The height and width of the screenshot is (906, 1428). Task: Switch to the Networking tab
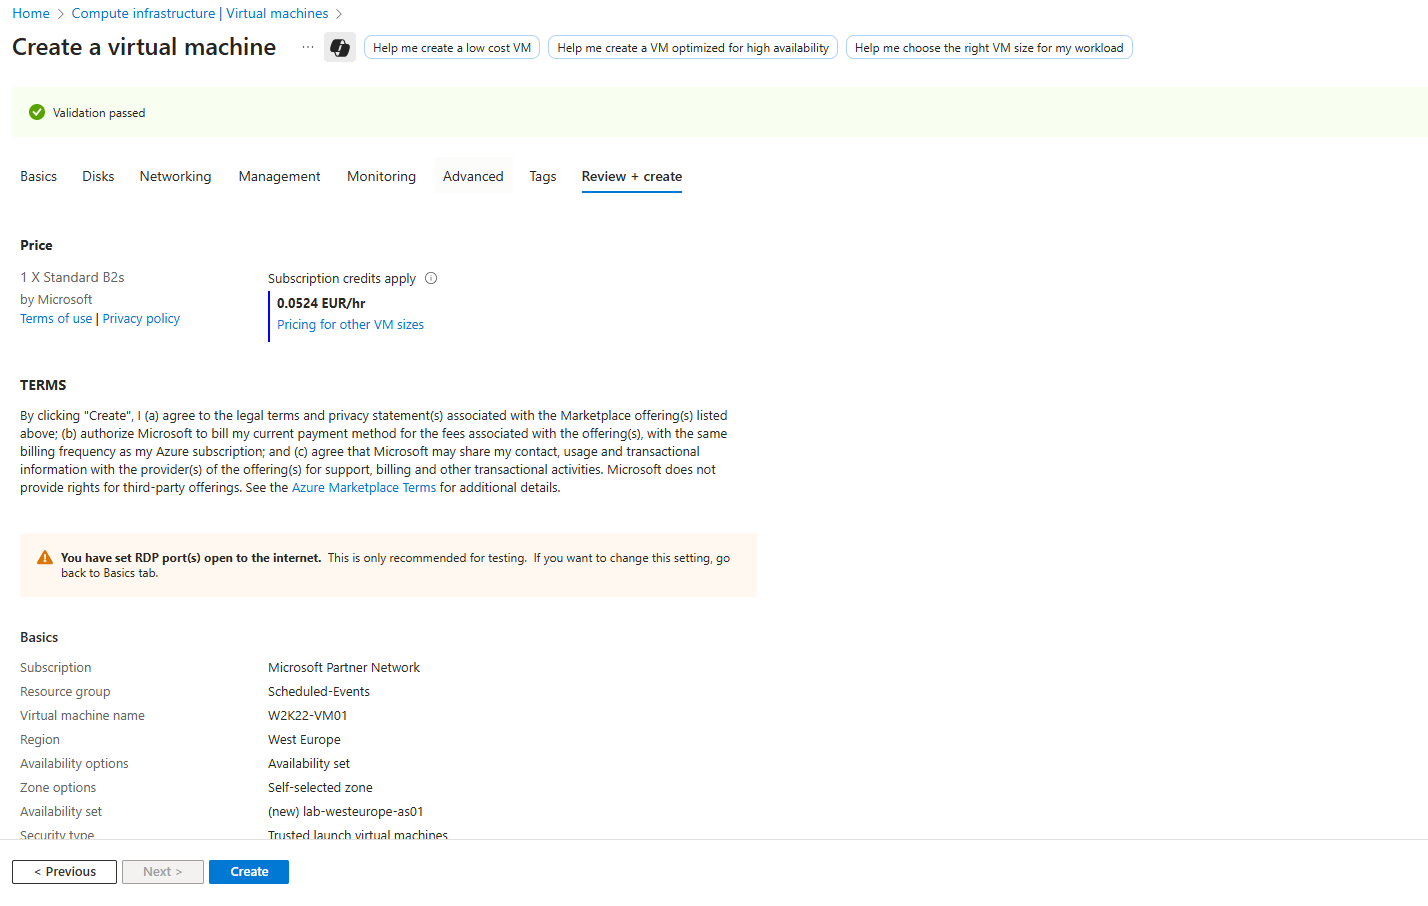[x=176, y=176]
